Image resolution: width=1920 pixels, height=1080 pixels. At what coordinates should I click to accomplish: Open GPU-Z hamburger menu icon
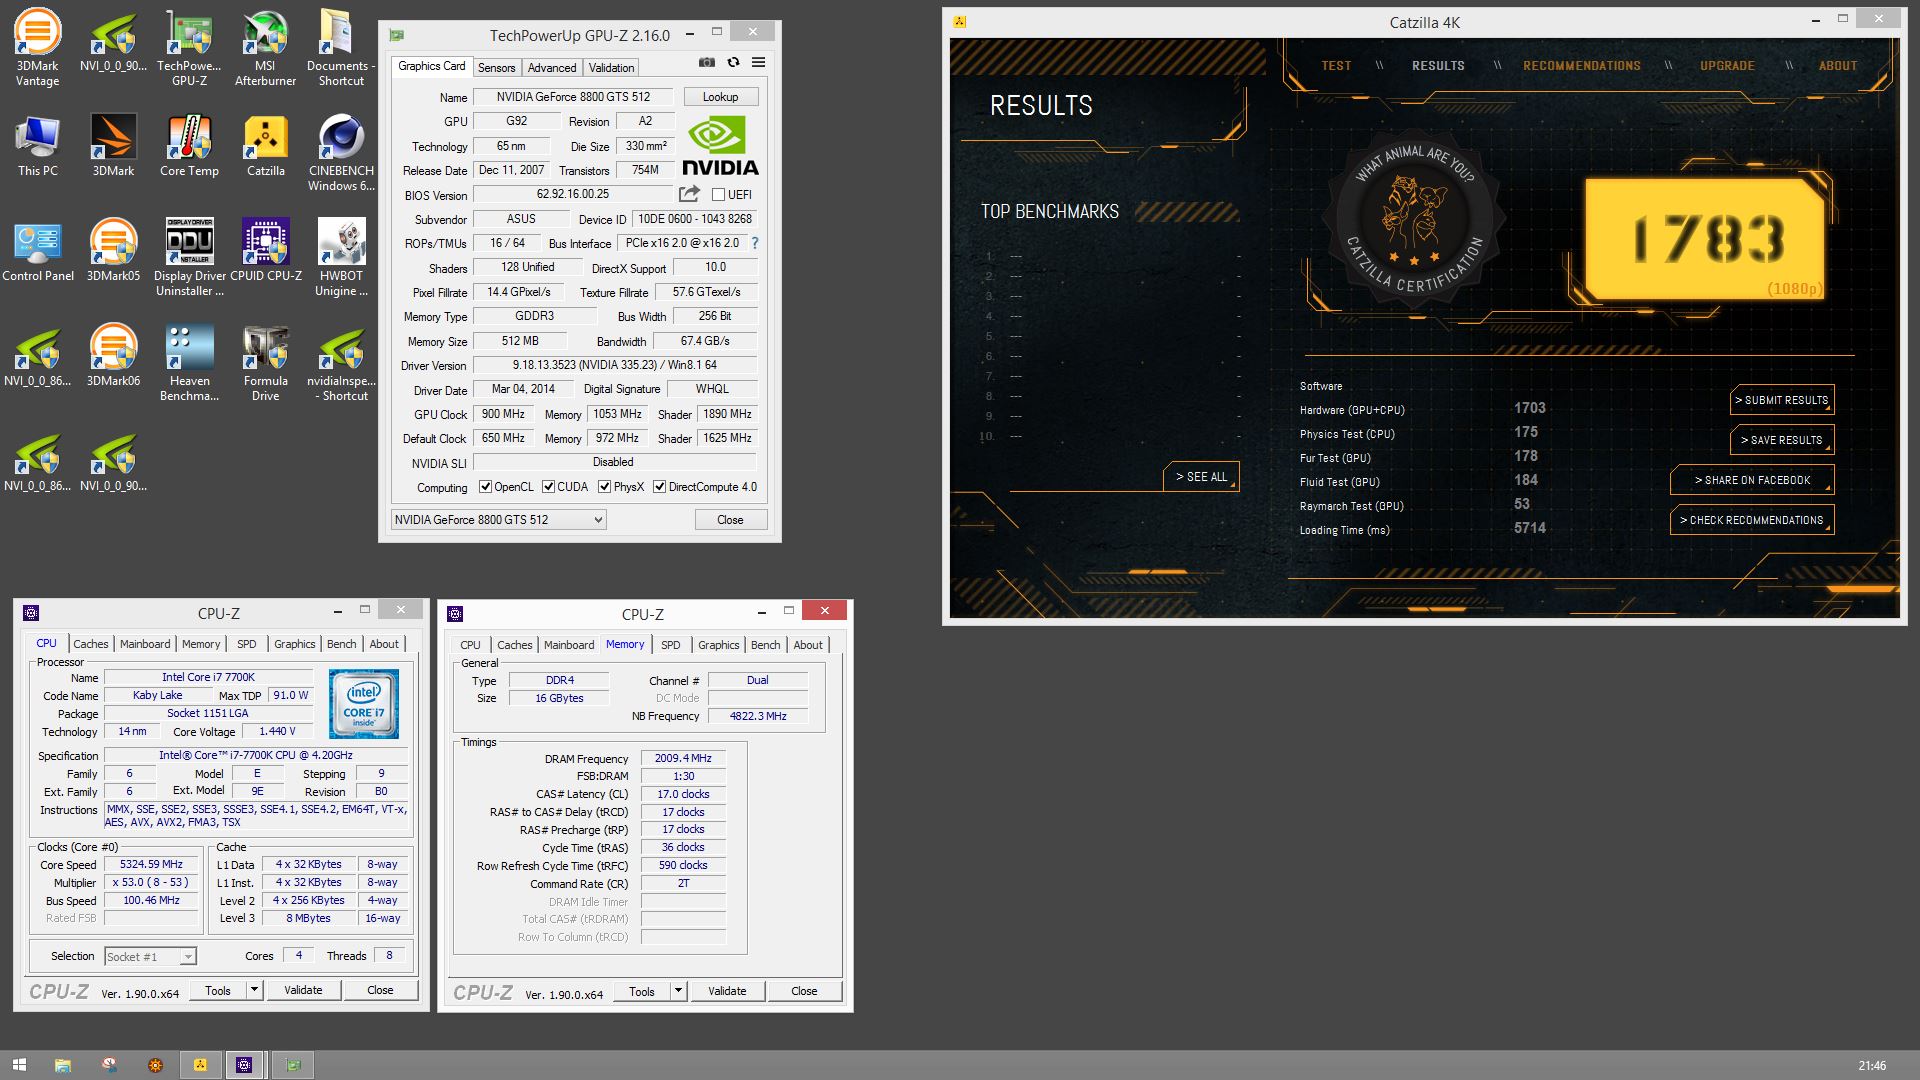pyautogui.click(x=759, y=62)
